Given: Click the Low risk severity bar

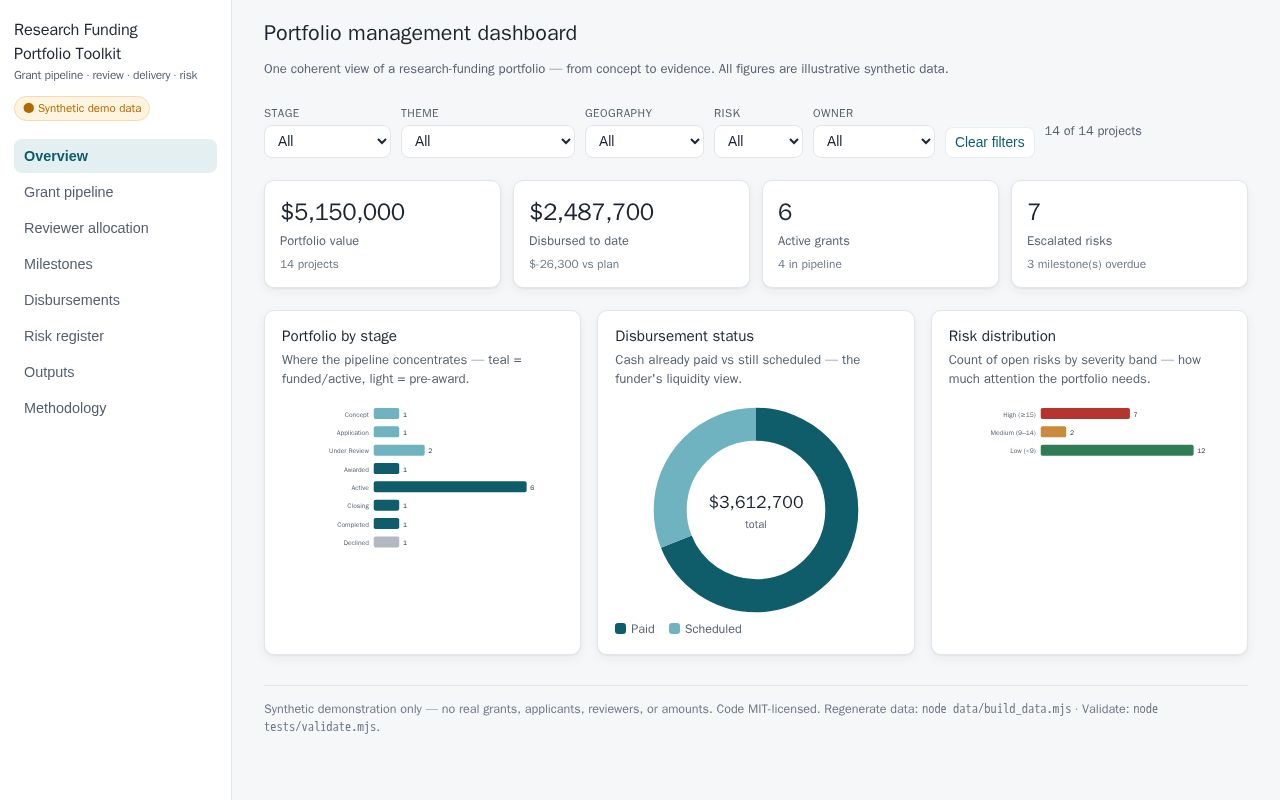Looking at the screenshot, I should point(1117,450).
